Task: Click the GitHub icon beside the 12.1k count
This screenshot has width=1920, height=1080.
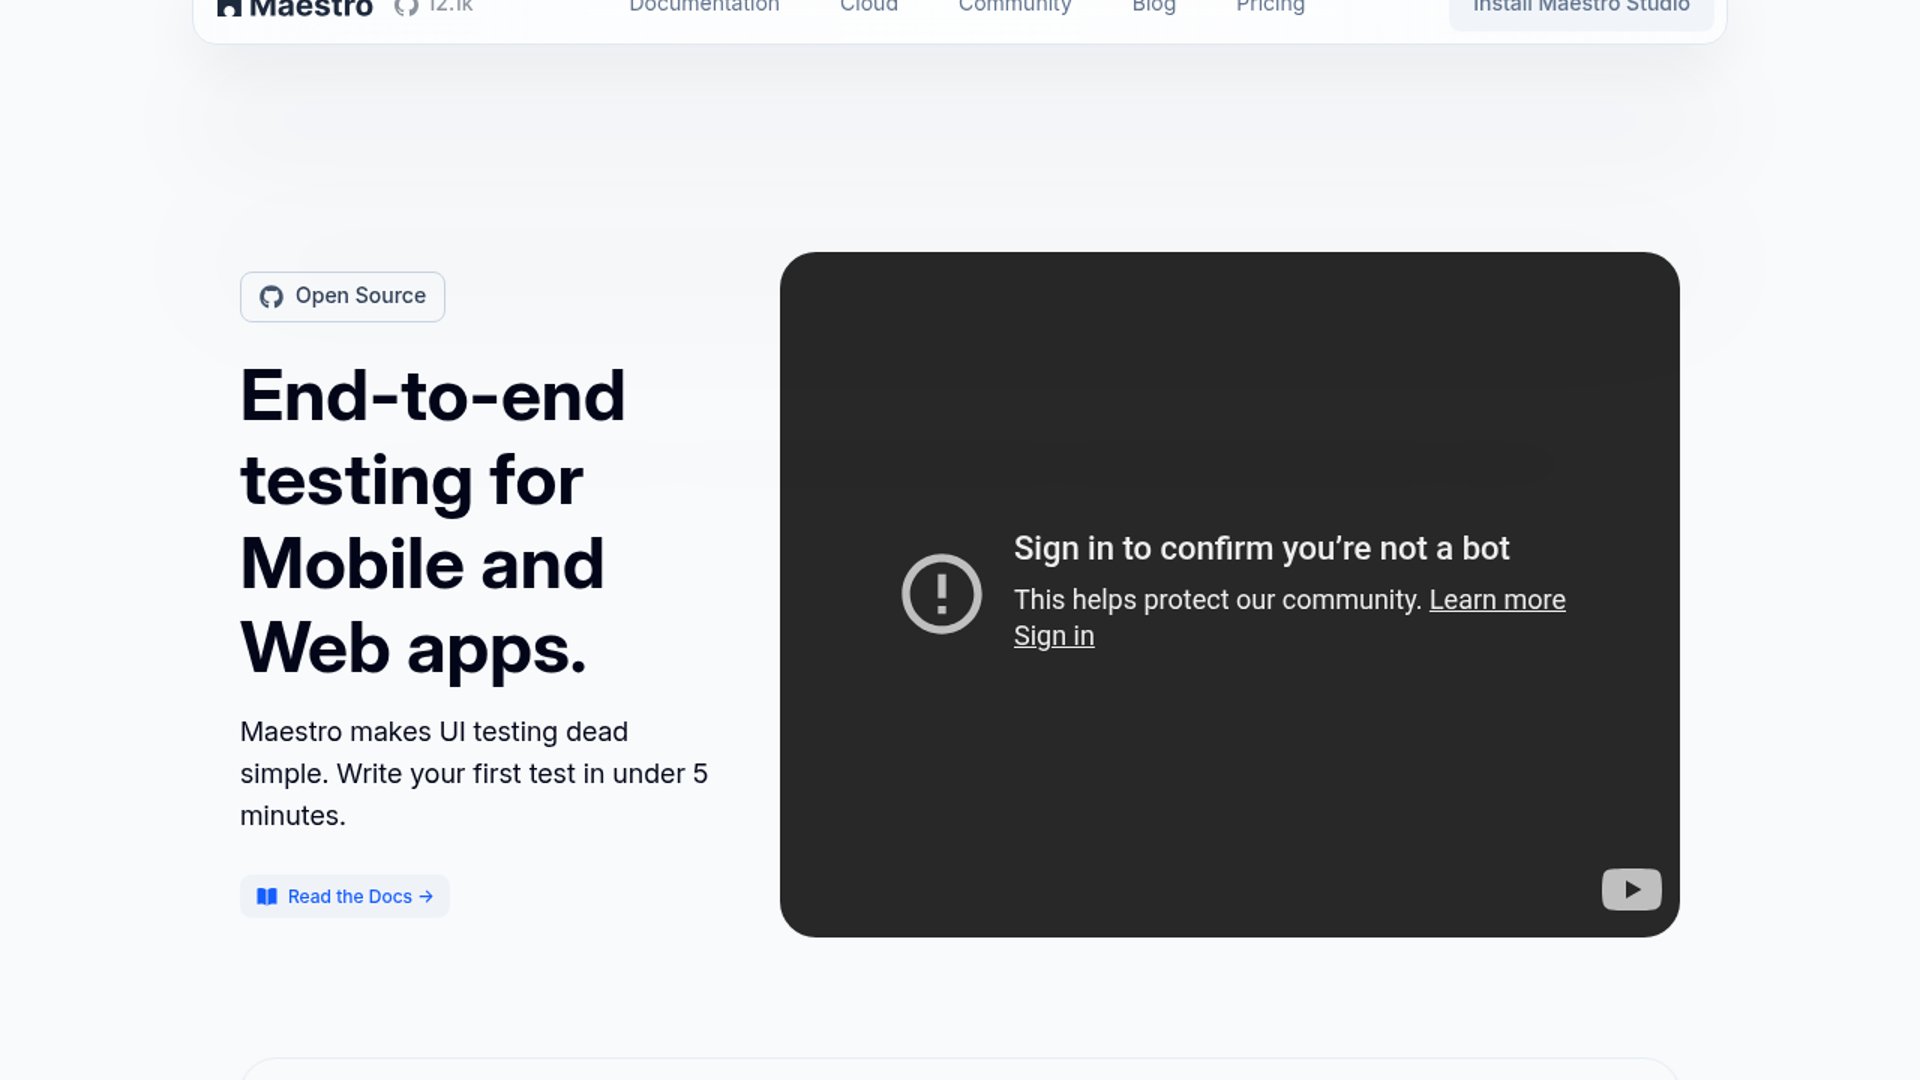Action: coord(405,8)
